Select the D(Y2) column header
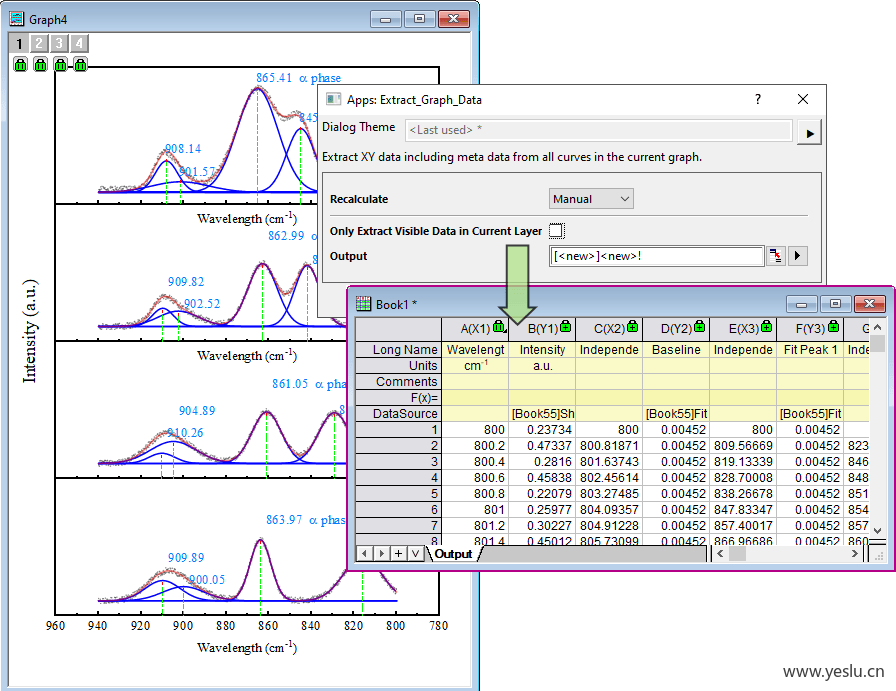 coord(676,329)
